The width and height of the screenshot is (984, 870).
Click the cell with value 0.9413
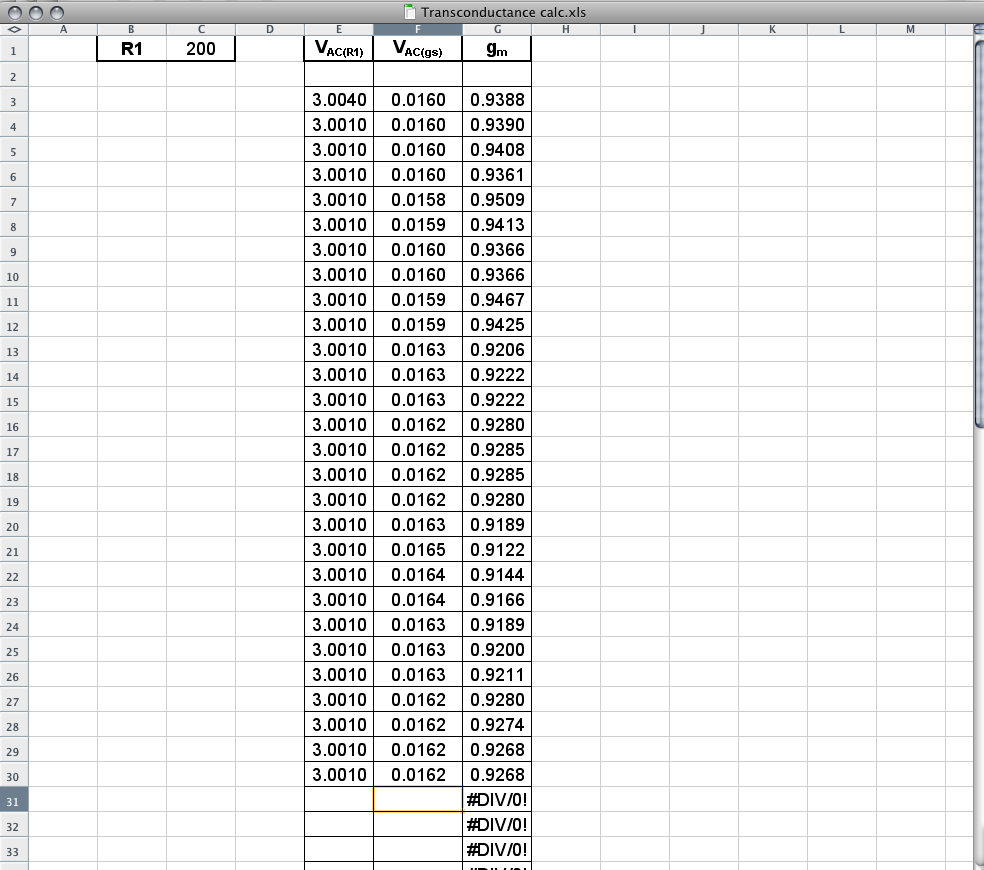pyautogui.click(x=497, y=225)
